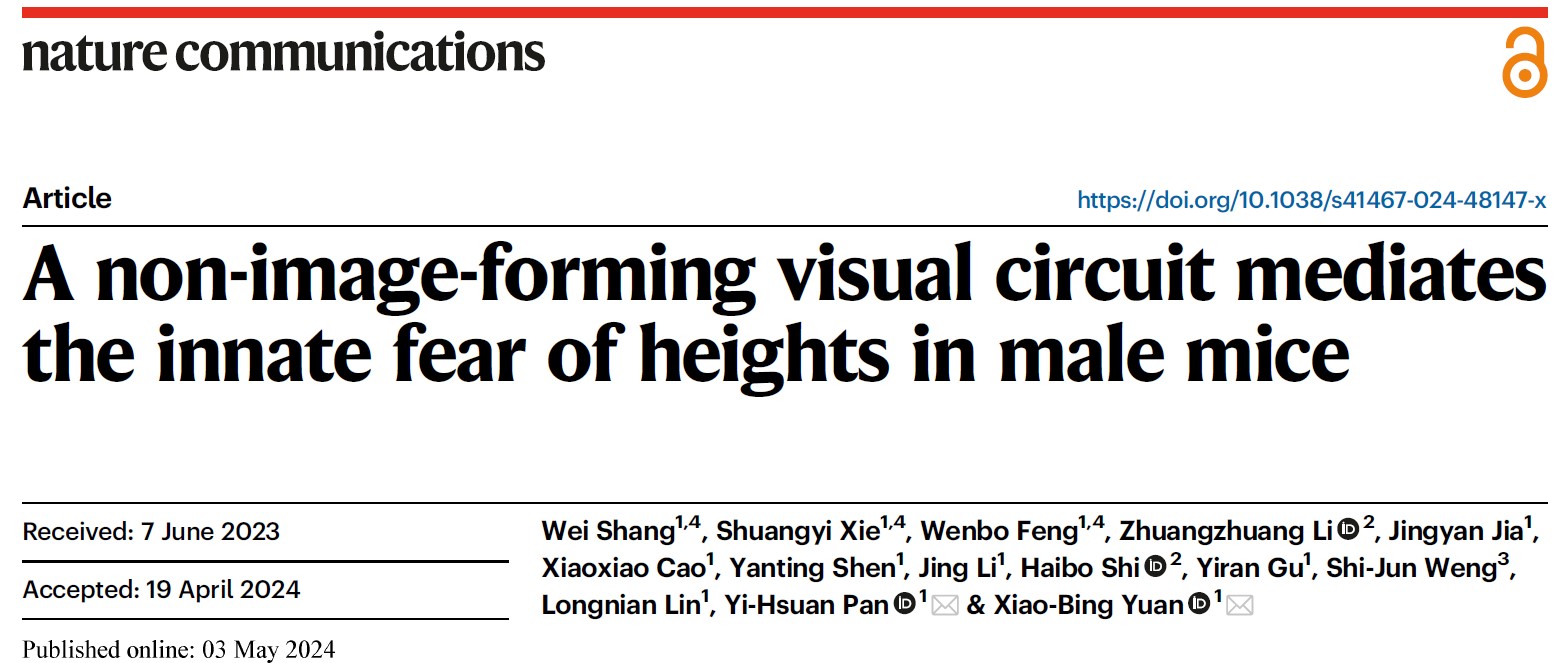Click the email envelope beside Xiao-Bing Yuan
Screen dimensions: 1562x663
(x=1240, y=605)
